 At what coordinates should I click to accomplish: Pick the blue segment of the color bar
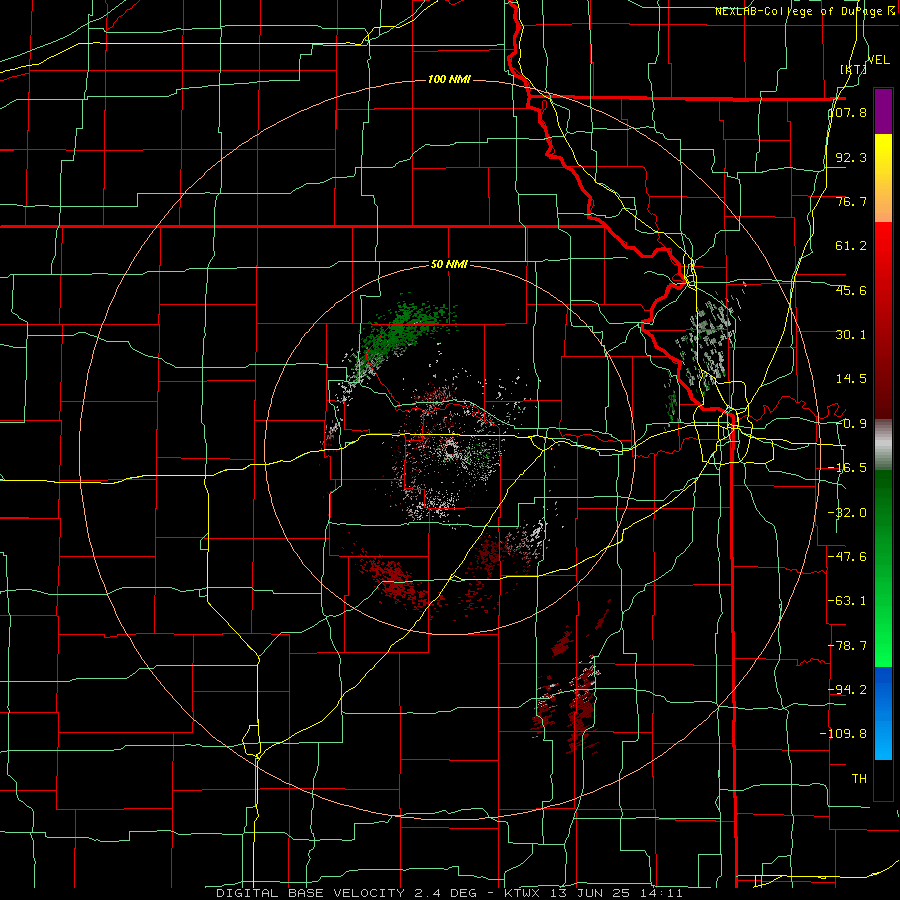point(883,713)
